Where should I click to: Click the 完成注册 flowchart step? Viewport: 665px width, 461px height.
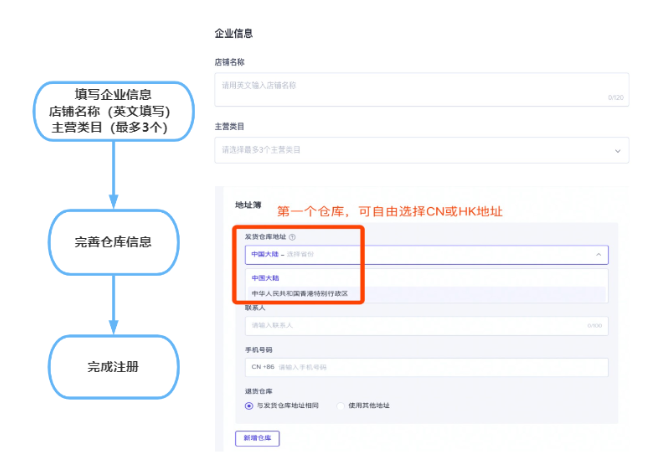(114, 367)
